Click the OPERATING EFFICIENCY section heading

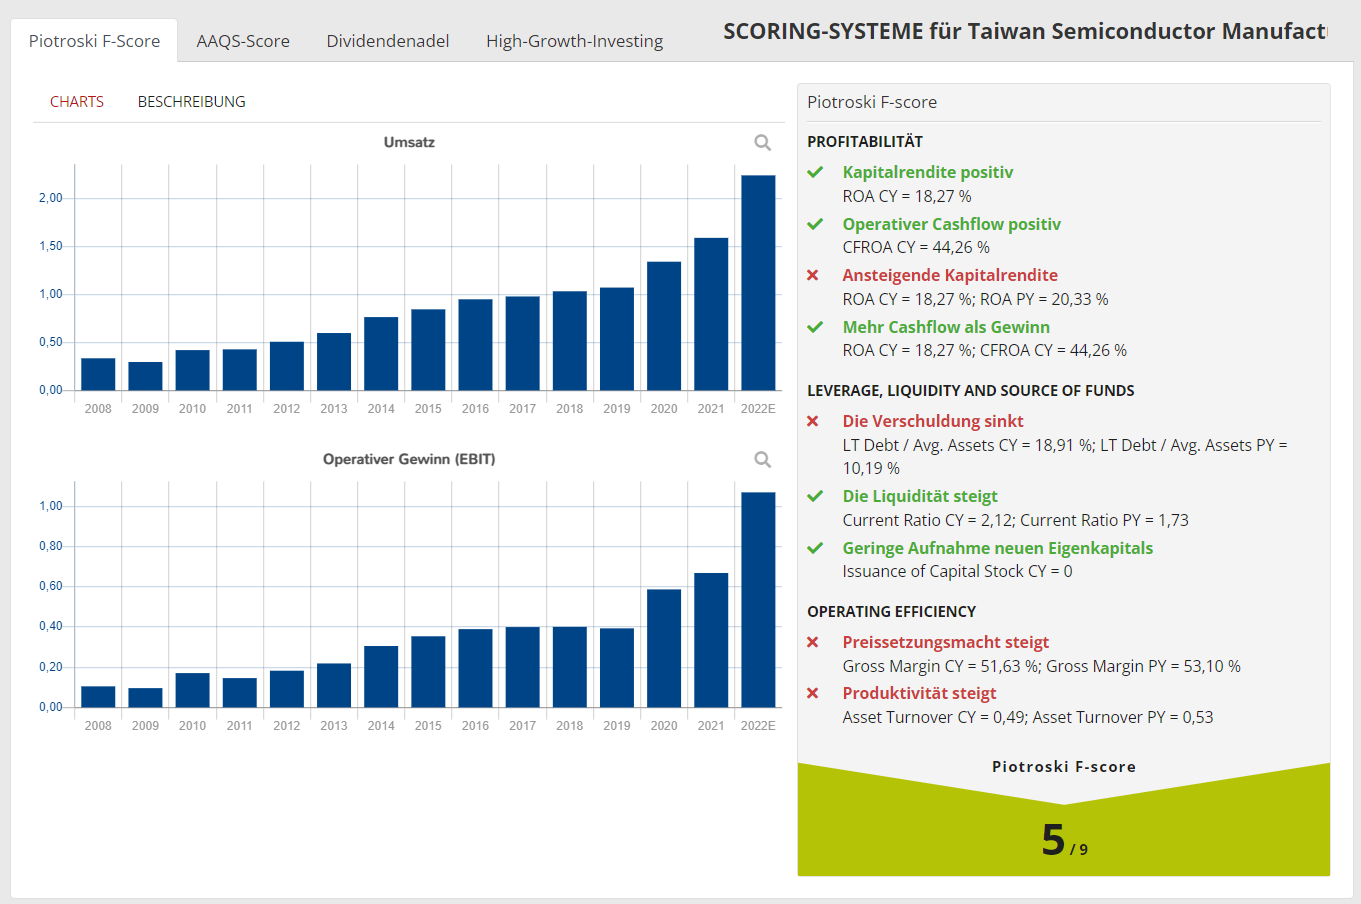coord(892,612)
